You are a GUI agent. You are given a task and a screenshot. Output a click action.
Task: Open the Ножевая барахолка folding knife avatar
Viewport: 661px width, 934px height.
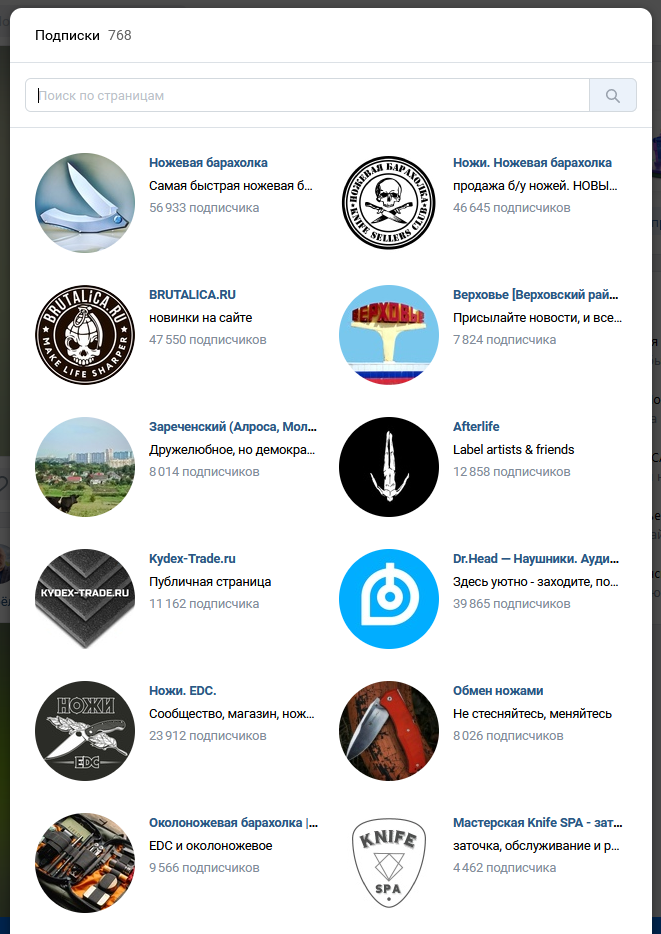pos(85,203)
